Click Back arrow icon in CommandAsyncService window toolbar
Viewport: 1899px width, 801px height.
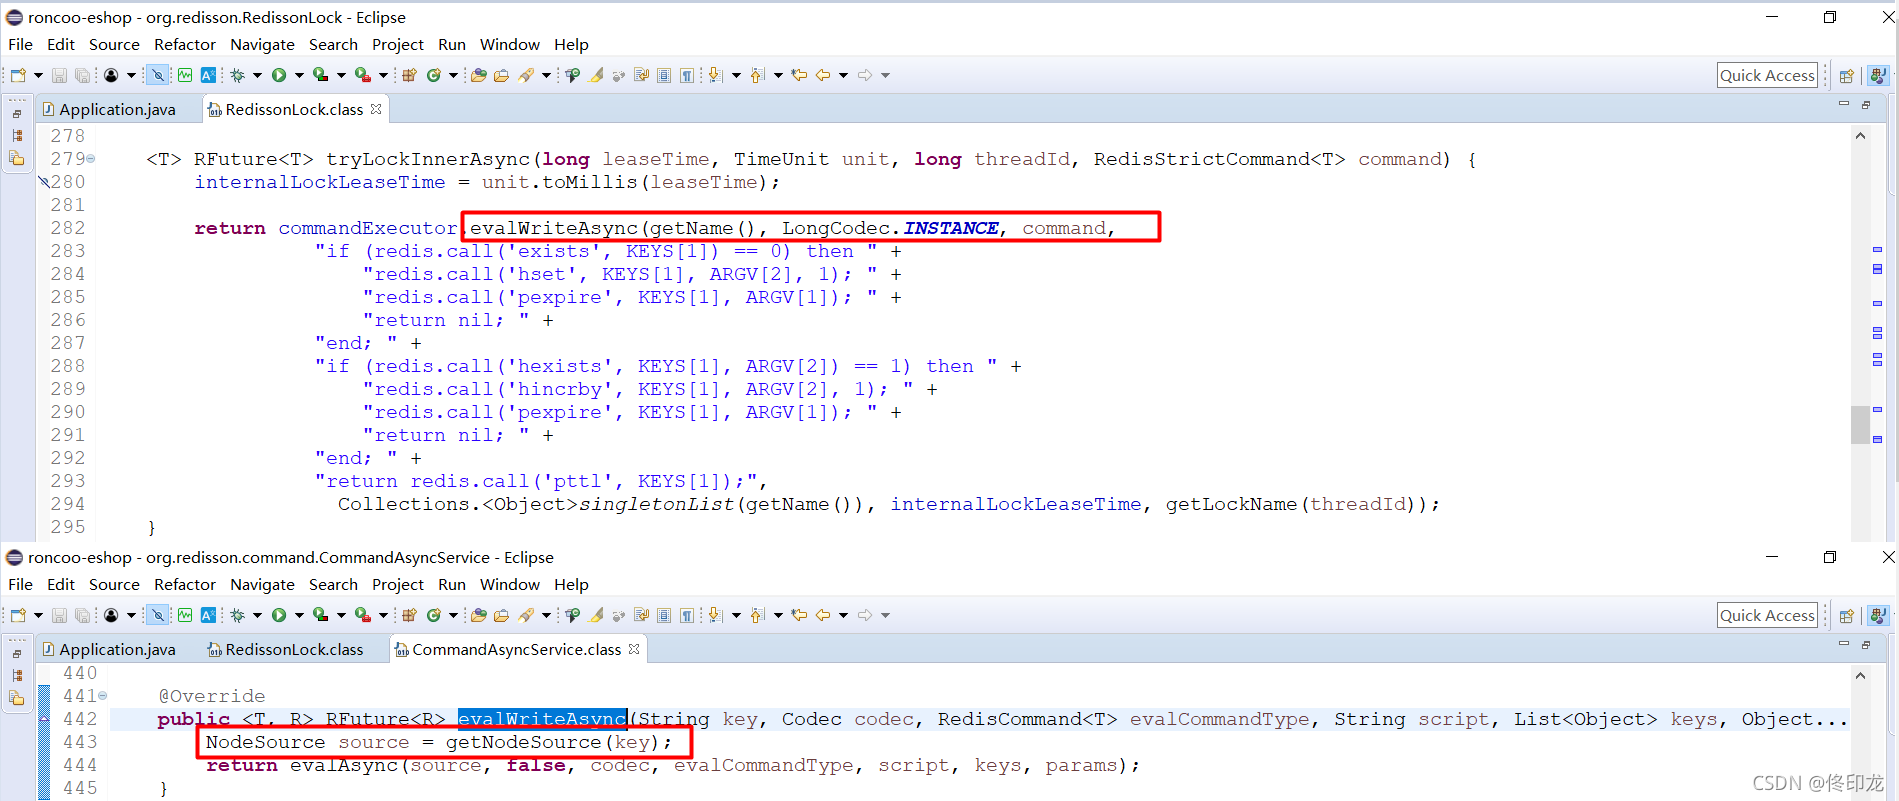[822, 615]
